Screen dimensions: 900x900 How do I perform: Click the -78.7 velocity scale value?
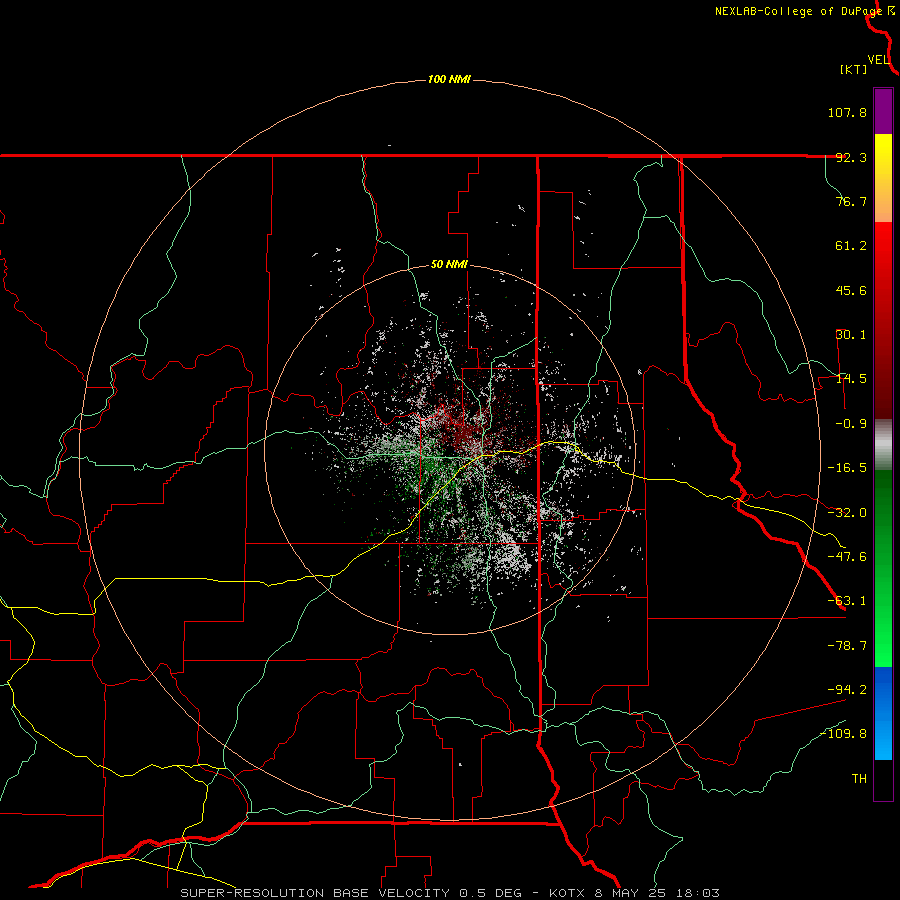coord(847,646)
